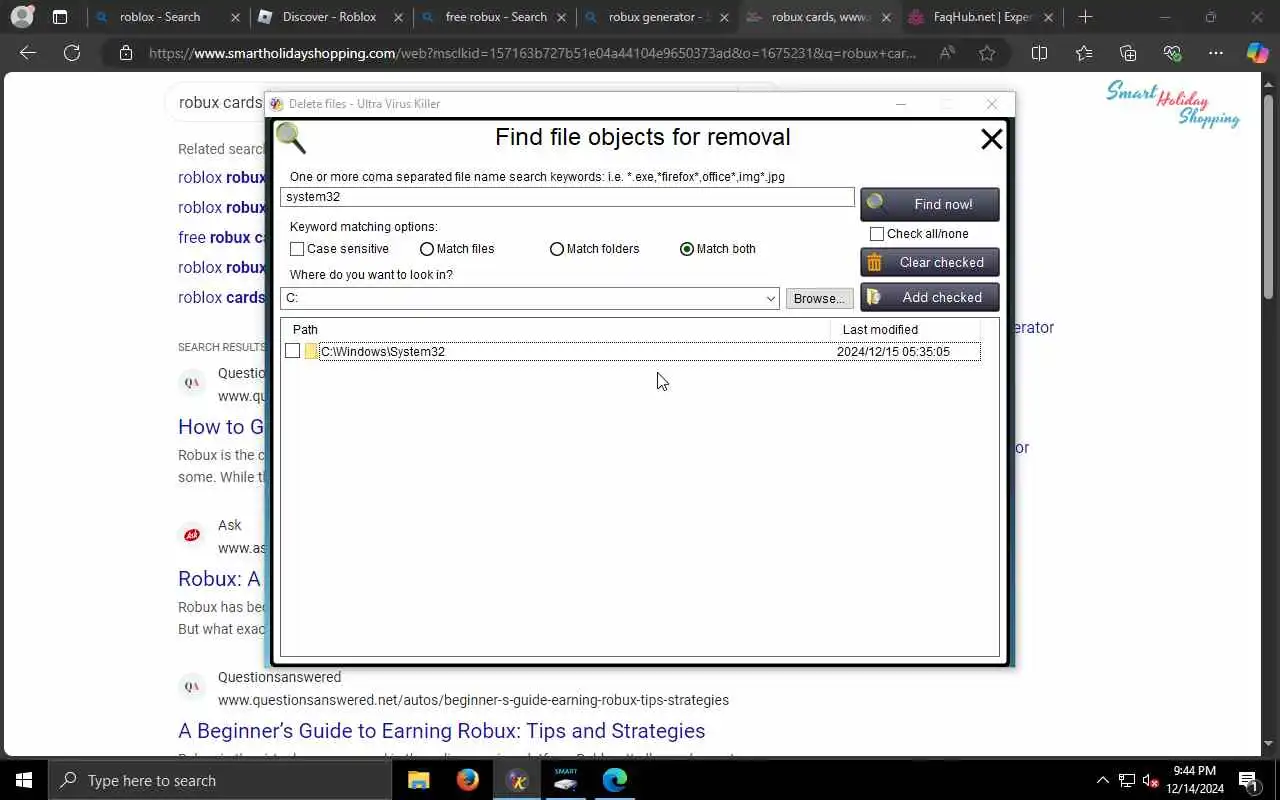Click the network icon in system tray
The height and width of the screenshot is (800, 1280).
tap(1127, 780)
